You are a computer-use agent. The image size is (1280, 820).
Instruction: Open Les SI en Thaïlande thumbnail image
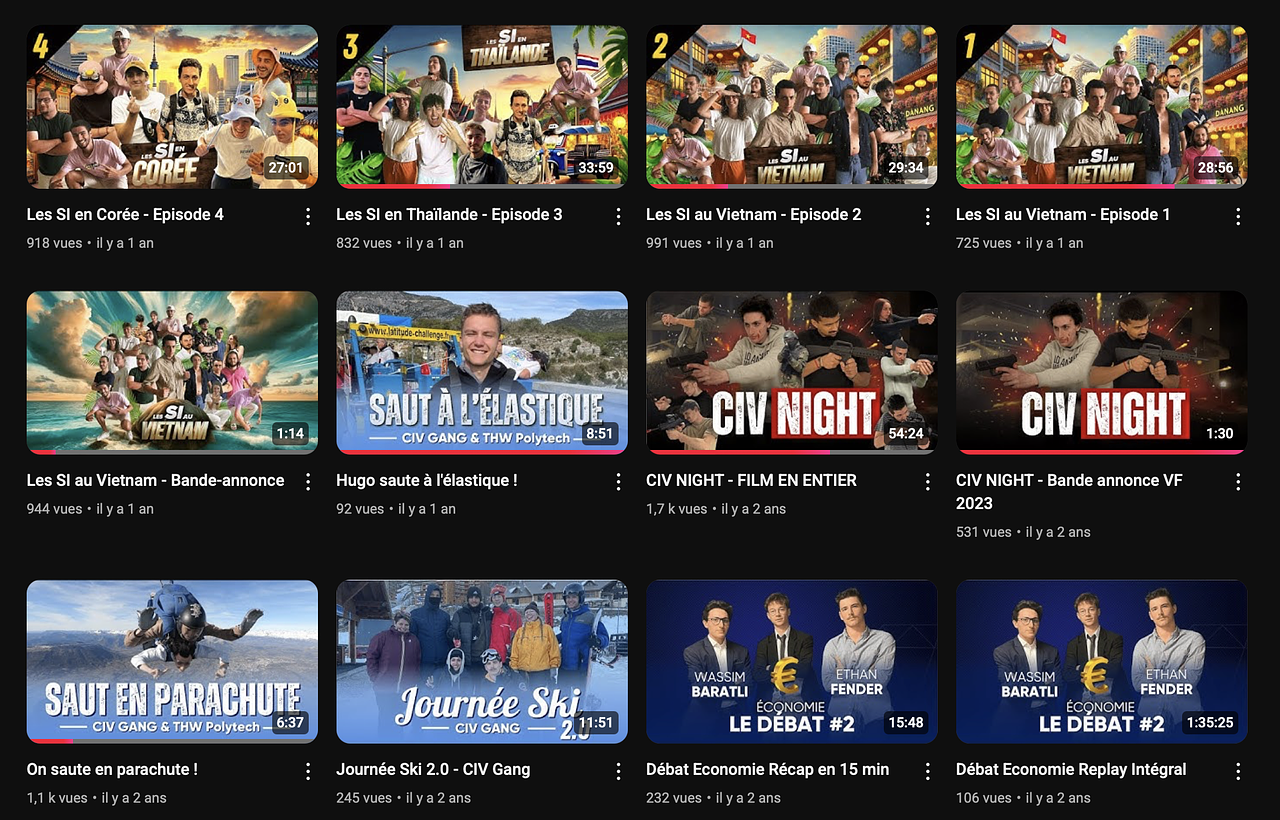482,106
